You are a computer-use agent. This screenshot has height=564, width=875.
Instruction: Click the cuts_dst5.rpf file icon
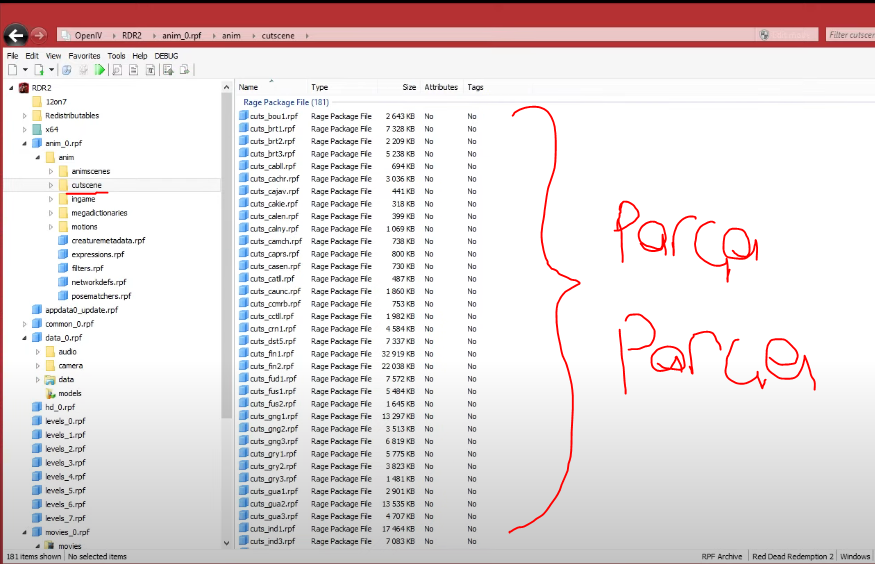(x=243, y=340)
